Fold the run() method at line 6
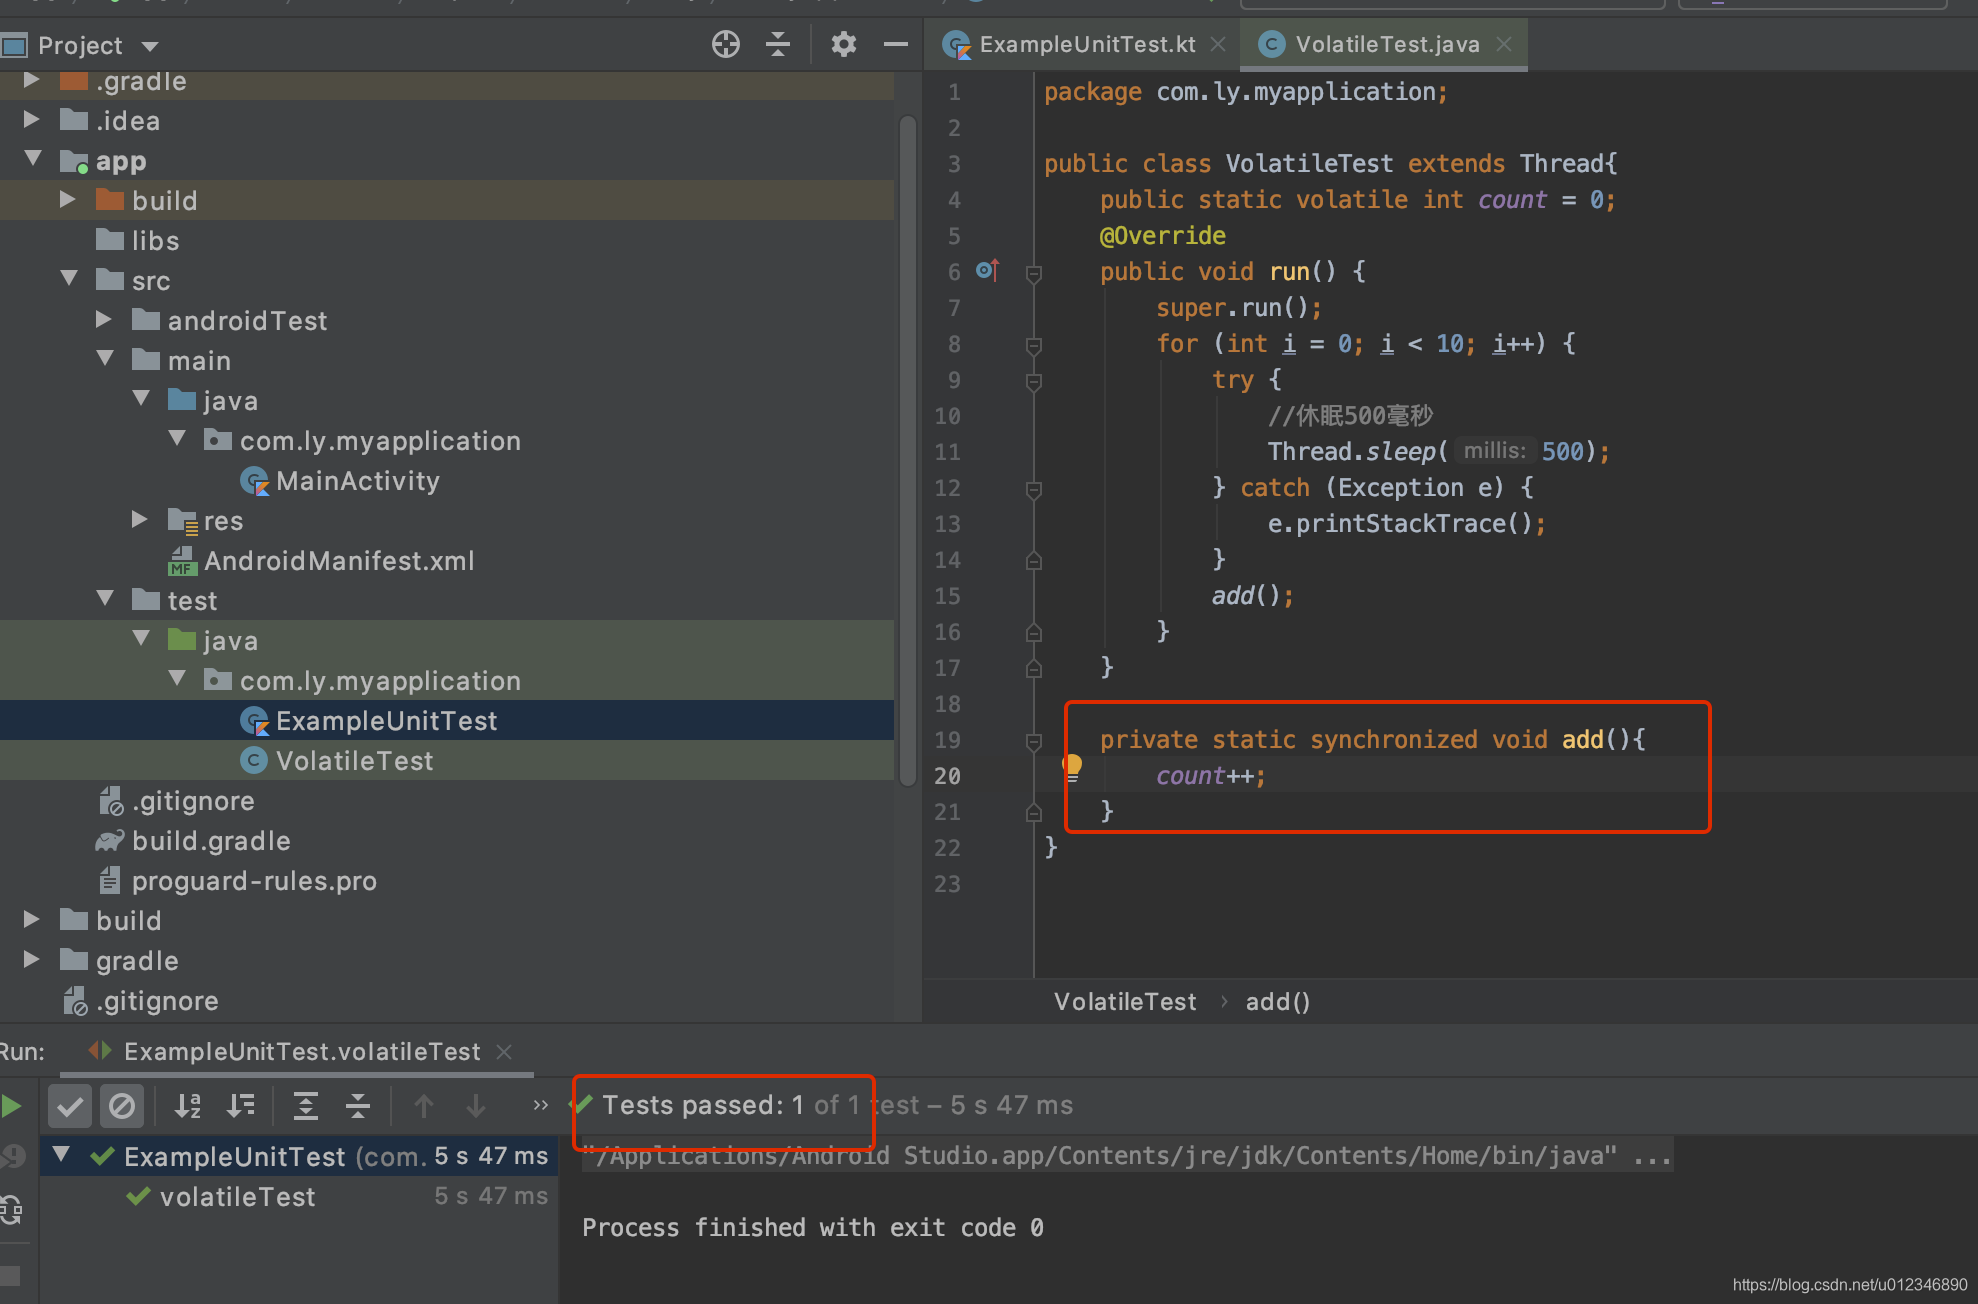Viewport: 1978px width, 1304px height. pos(1034,272)
